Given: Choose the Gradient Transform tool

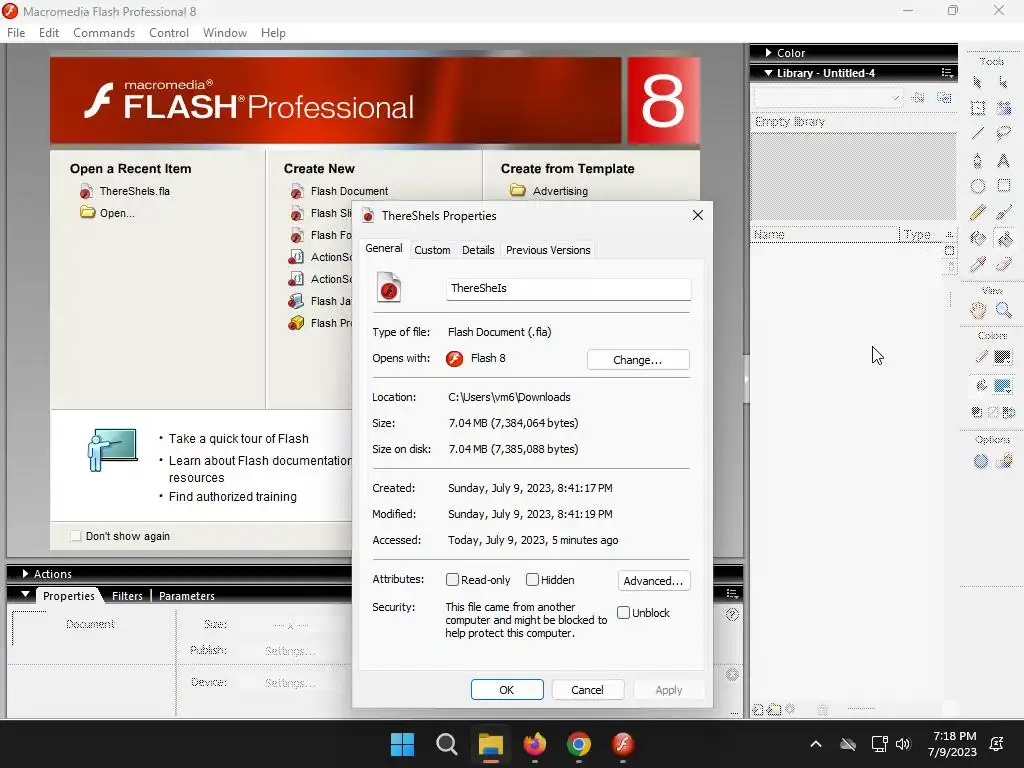Looking at the screenshot, I should pyautogui.click(x=1004, y=108).
